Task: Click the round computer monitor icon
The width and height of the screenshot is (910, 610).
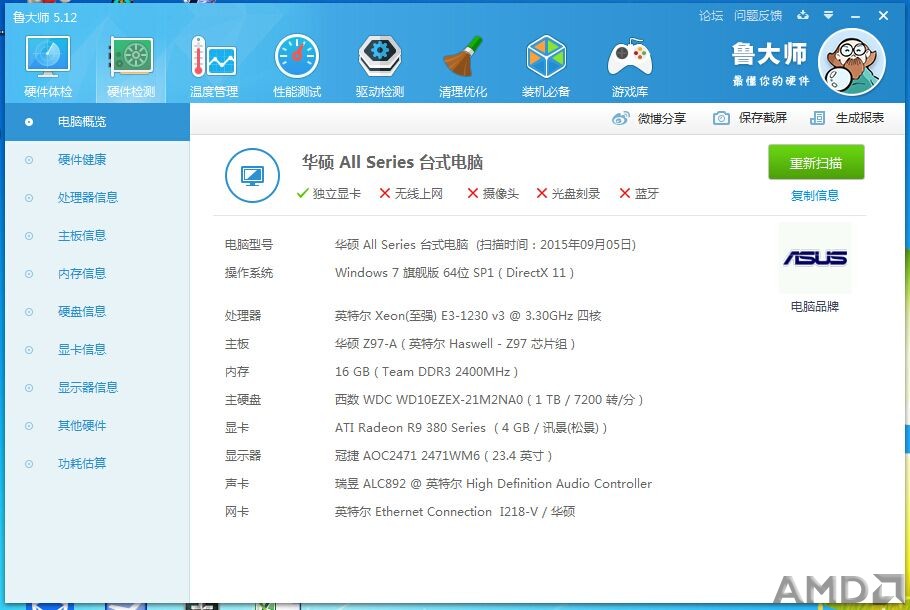Action: pyautogui.click(x=252, y=175)
